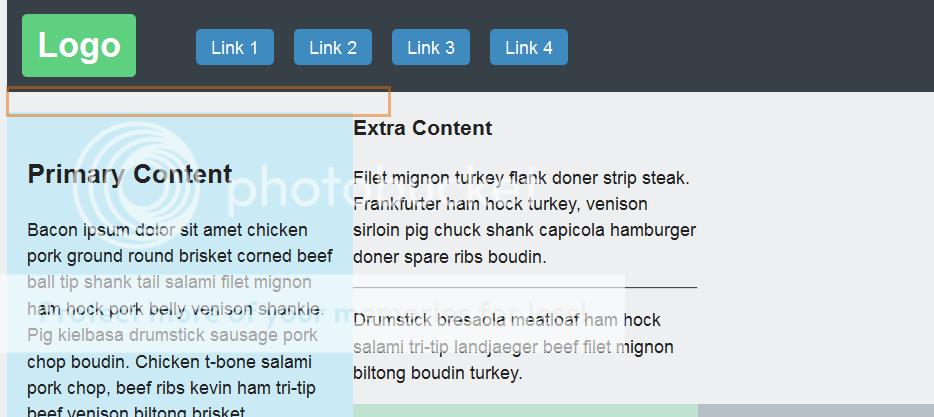Click inside the orange outlined empty box
Image resolution: width=934 pixels, height=417 pixels.
pos(198,101)
